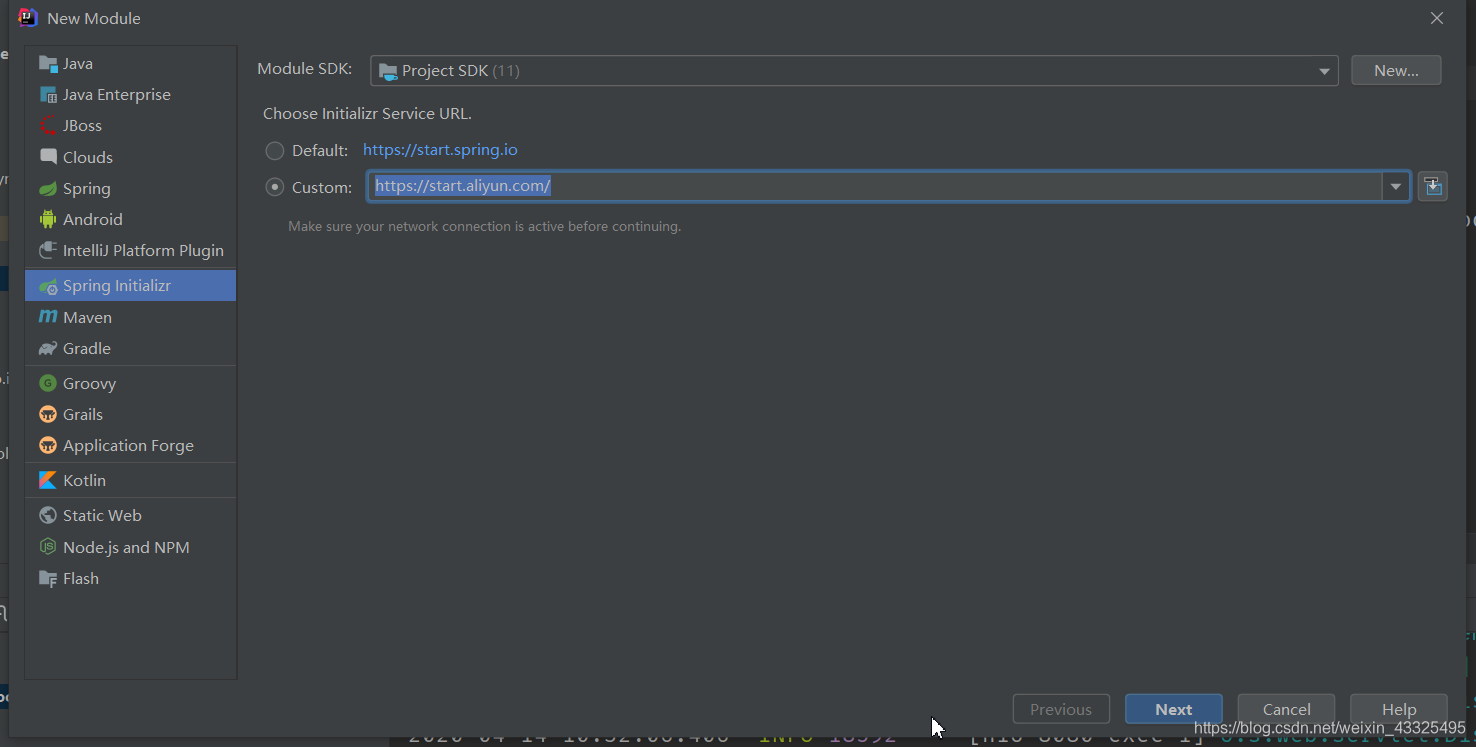Viewport: 1476px width, 747px height.
Task: Select the Java module icon
Action: click(48, 64)
